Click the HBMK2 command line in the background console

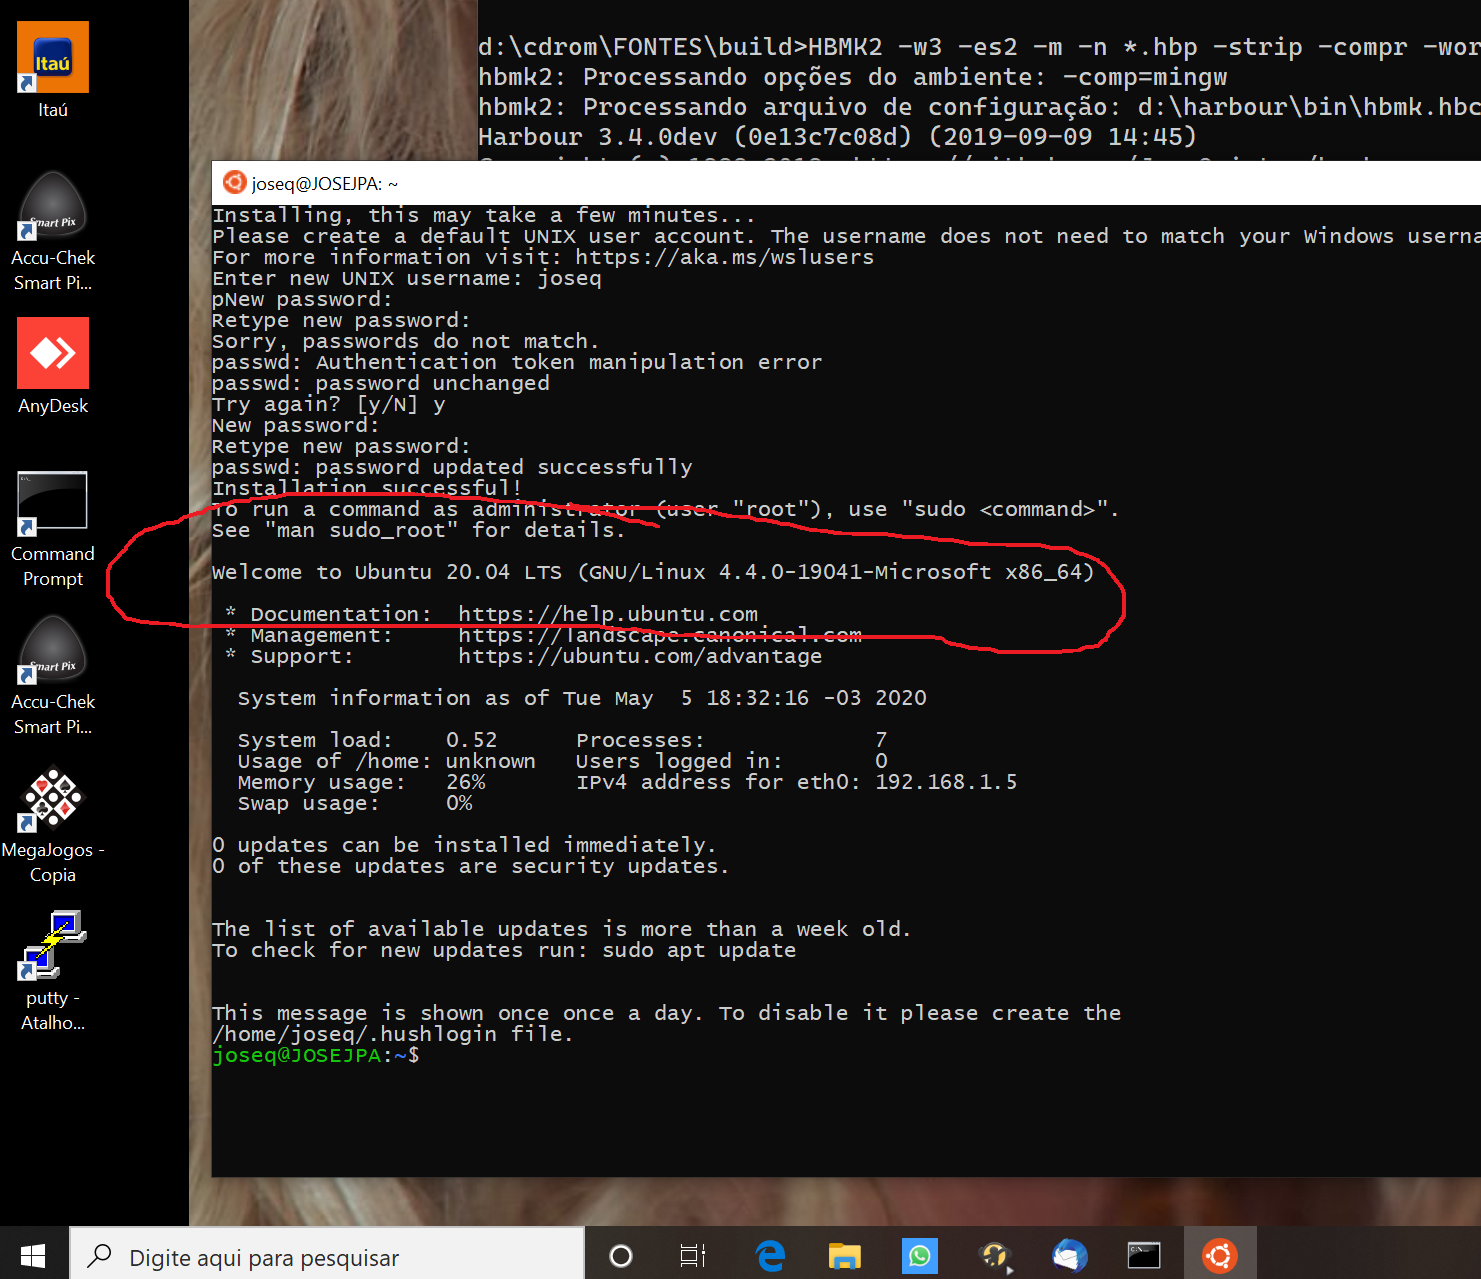(x=979, y=47)
